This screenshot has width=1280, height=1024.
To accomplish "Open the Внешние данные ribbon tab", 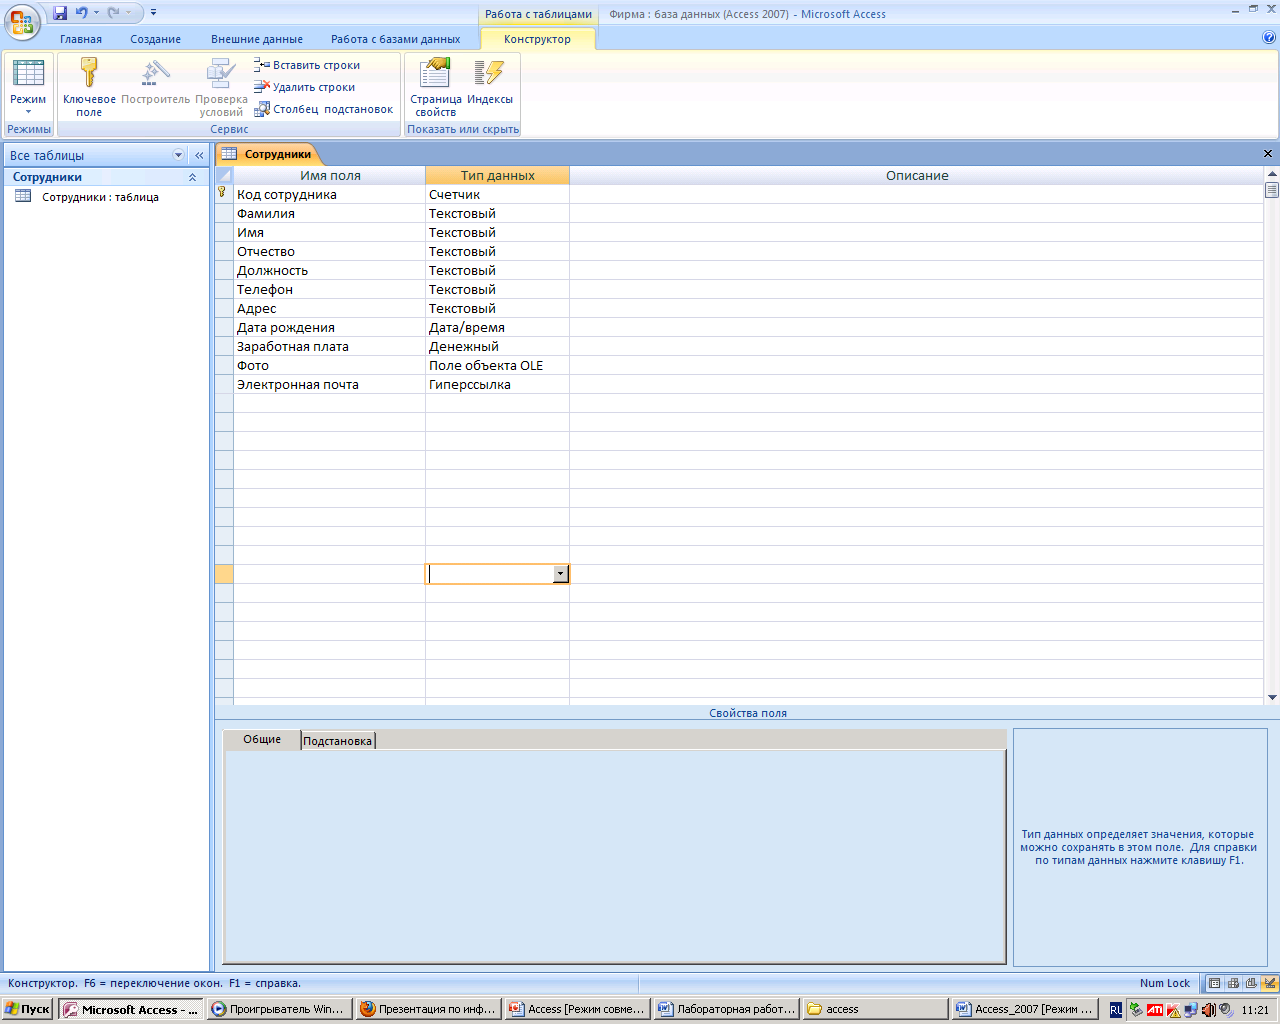I will point(256,39).
